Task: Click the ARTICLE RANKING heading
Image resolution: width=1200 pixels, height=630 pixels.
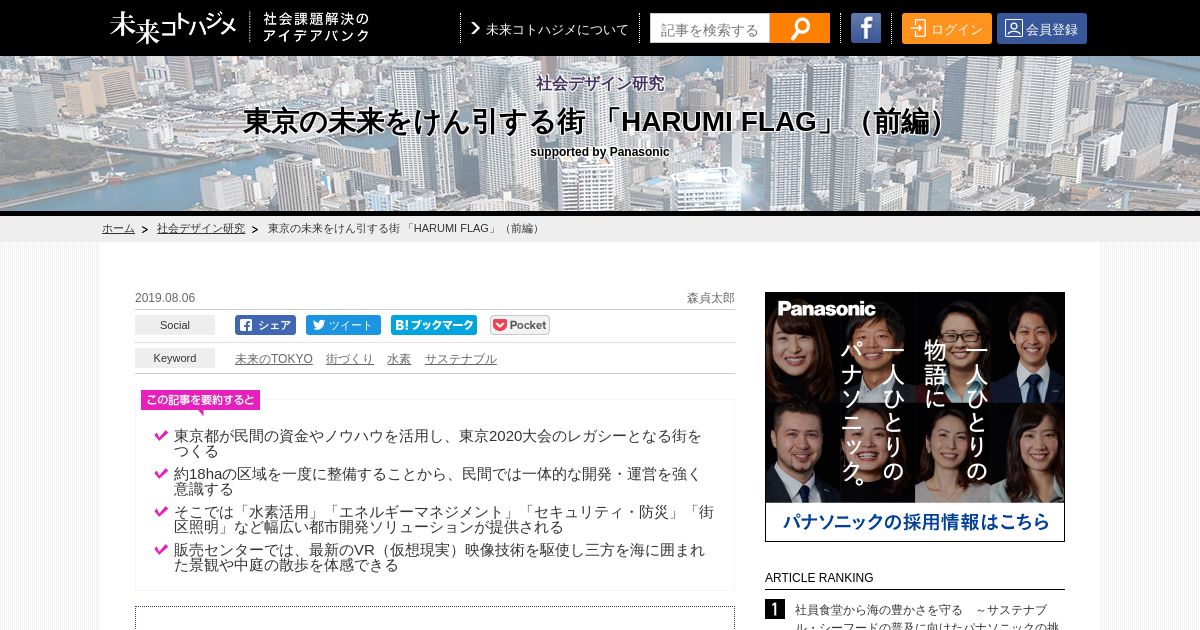Action: (x=819, y=578)
